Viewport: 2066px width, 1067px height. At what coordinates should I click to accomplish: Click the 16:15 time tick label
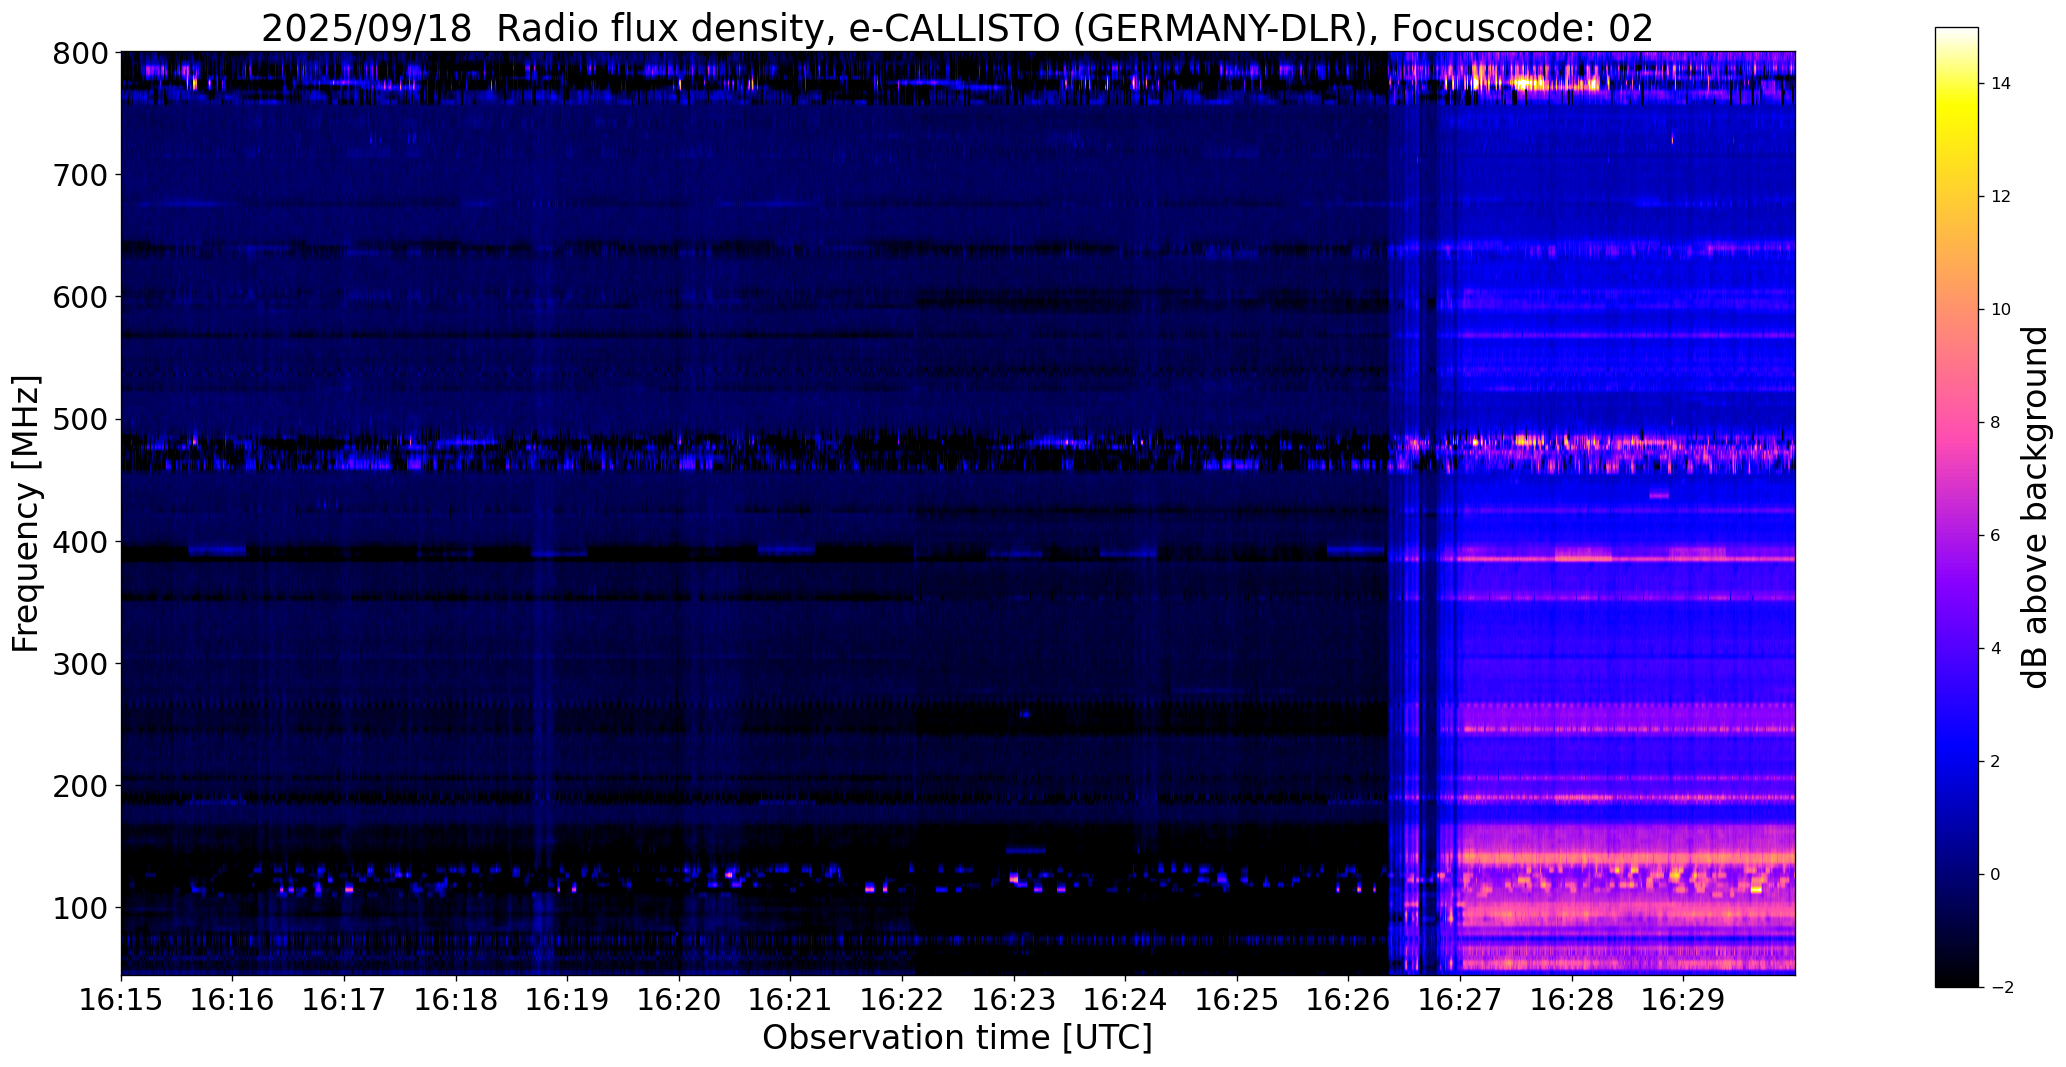click(x=121, y=1000)
